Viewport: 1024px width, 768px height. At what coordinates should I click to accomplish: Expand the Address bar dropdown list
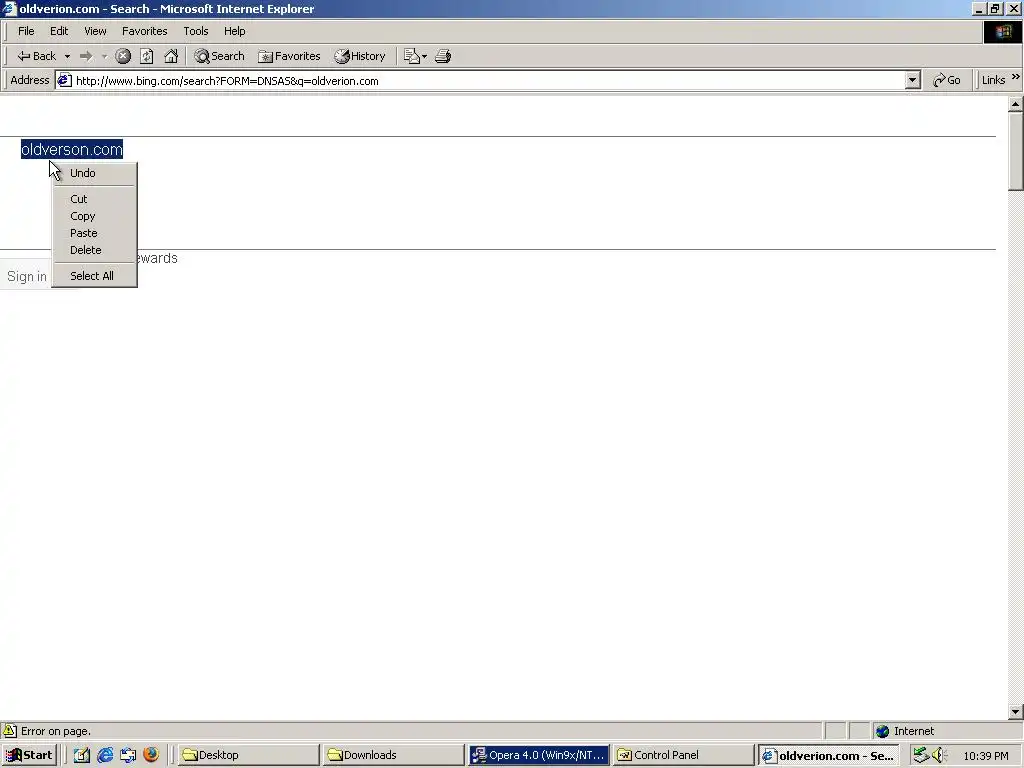[913, 81]
